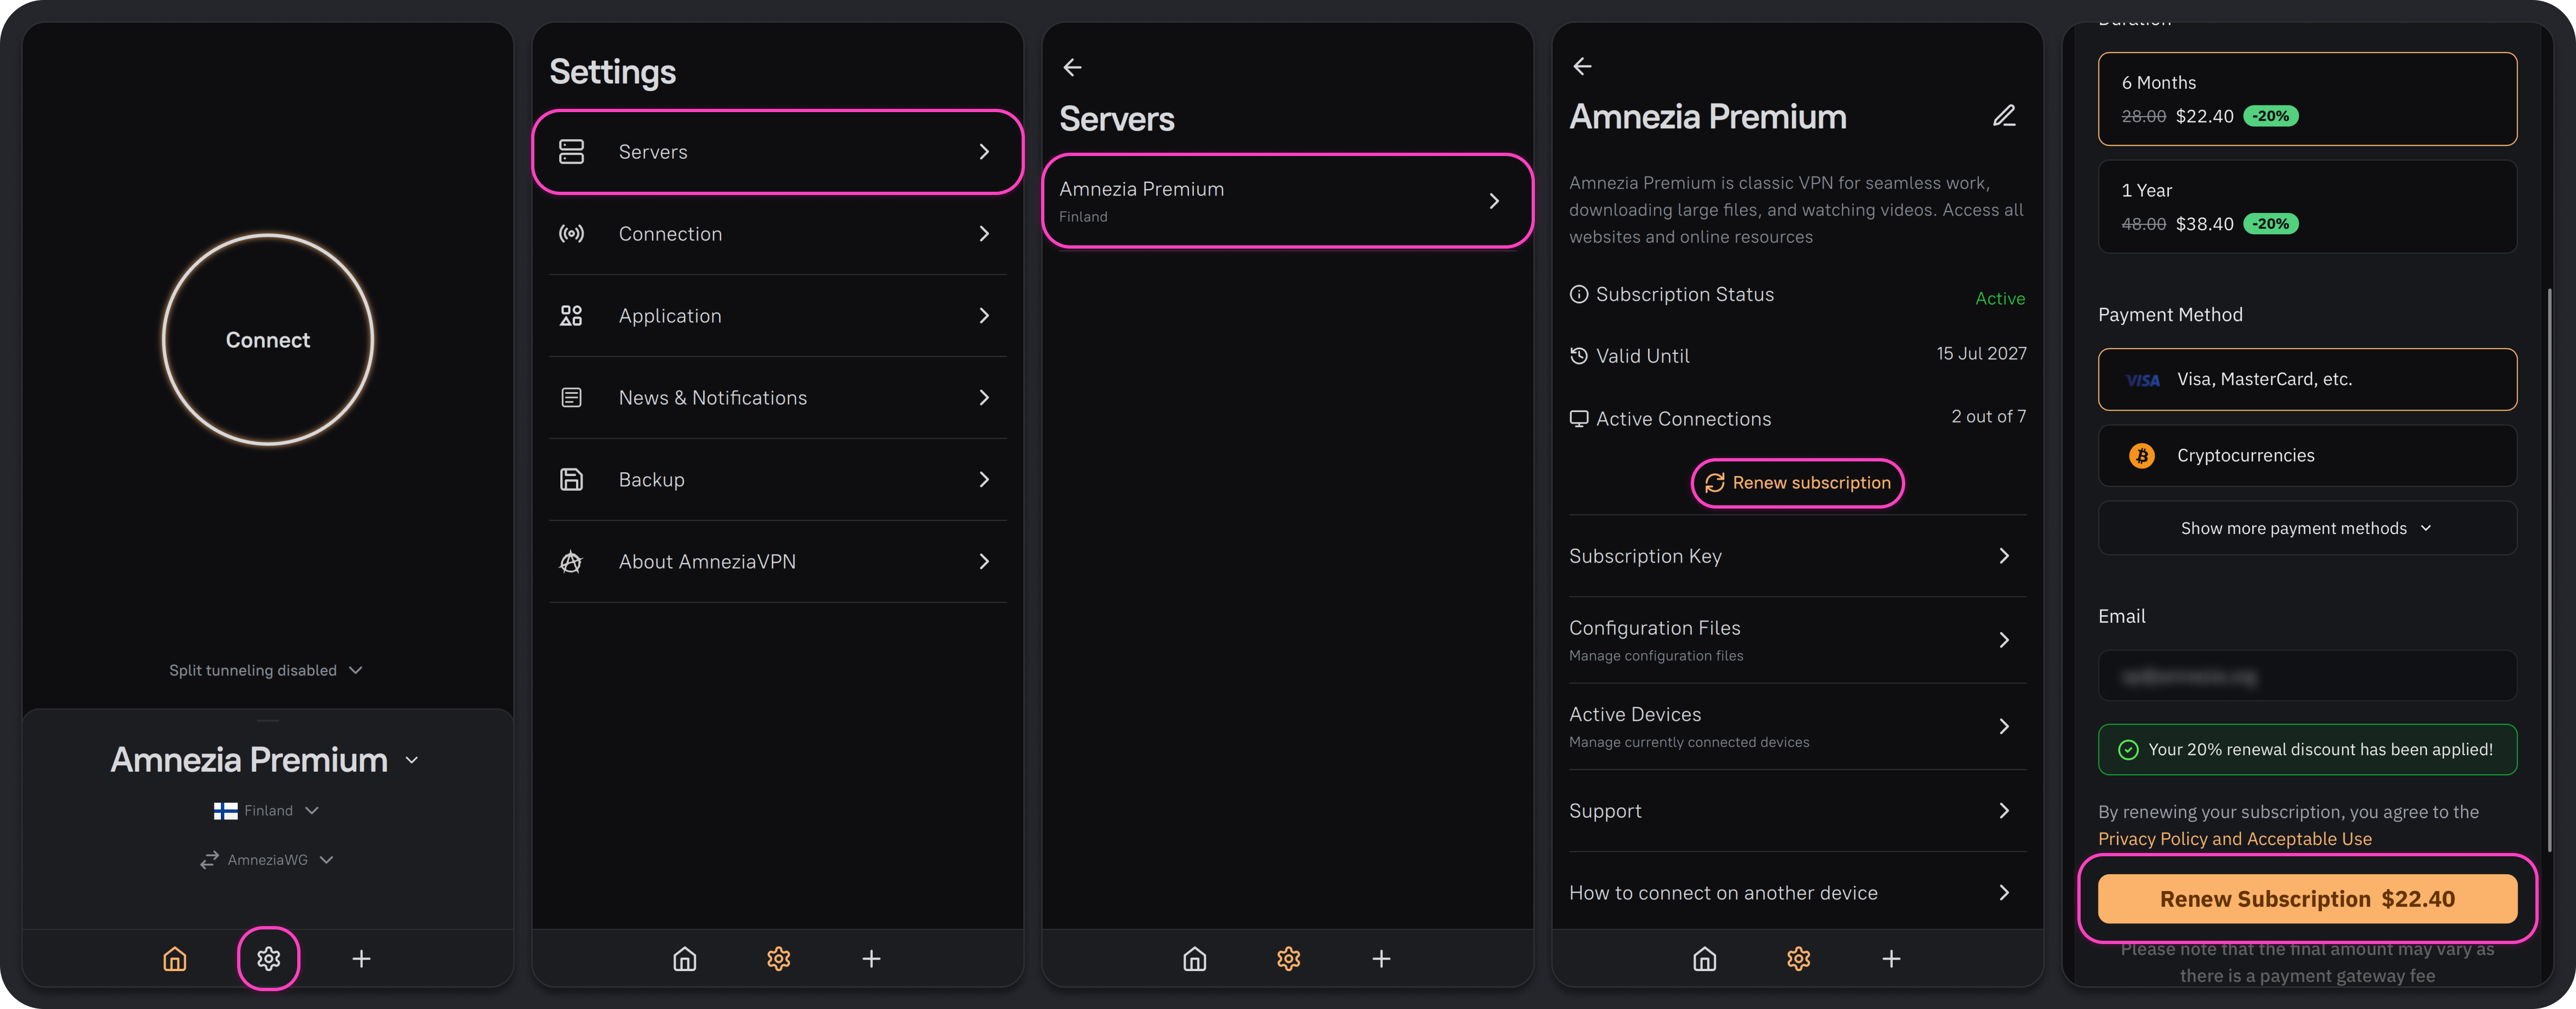The width and height of the screenshot is (2576, 1009).
Task: Click pencil edit icon next to Amnezia Premium
Action: pyautogui.click(x=2004, y=116)
